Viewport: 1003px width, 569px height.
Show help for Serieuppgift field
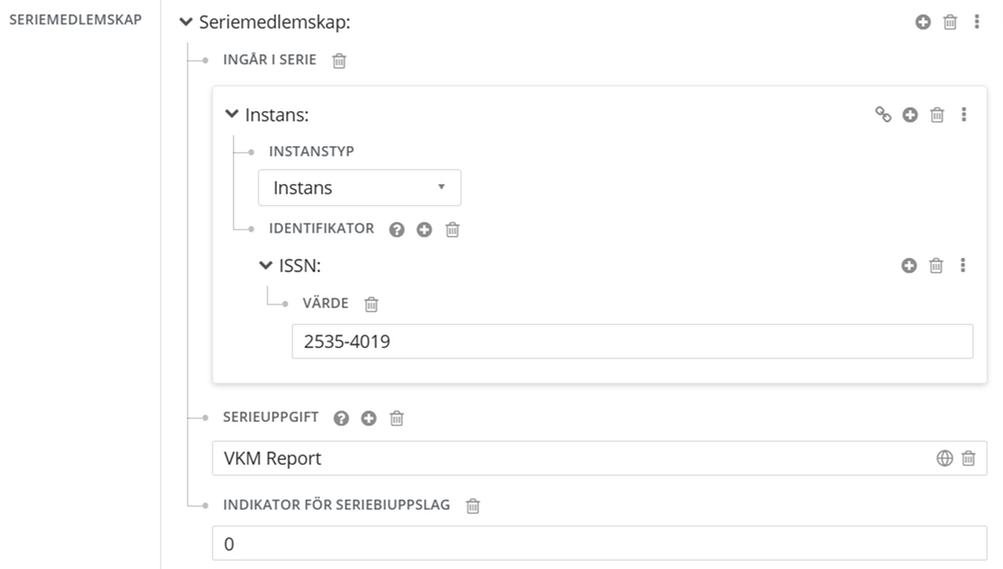point(341,418)
